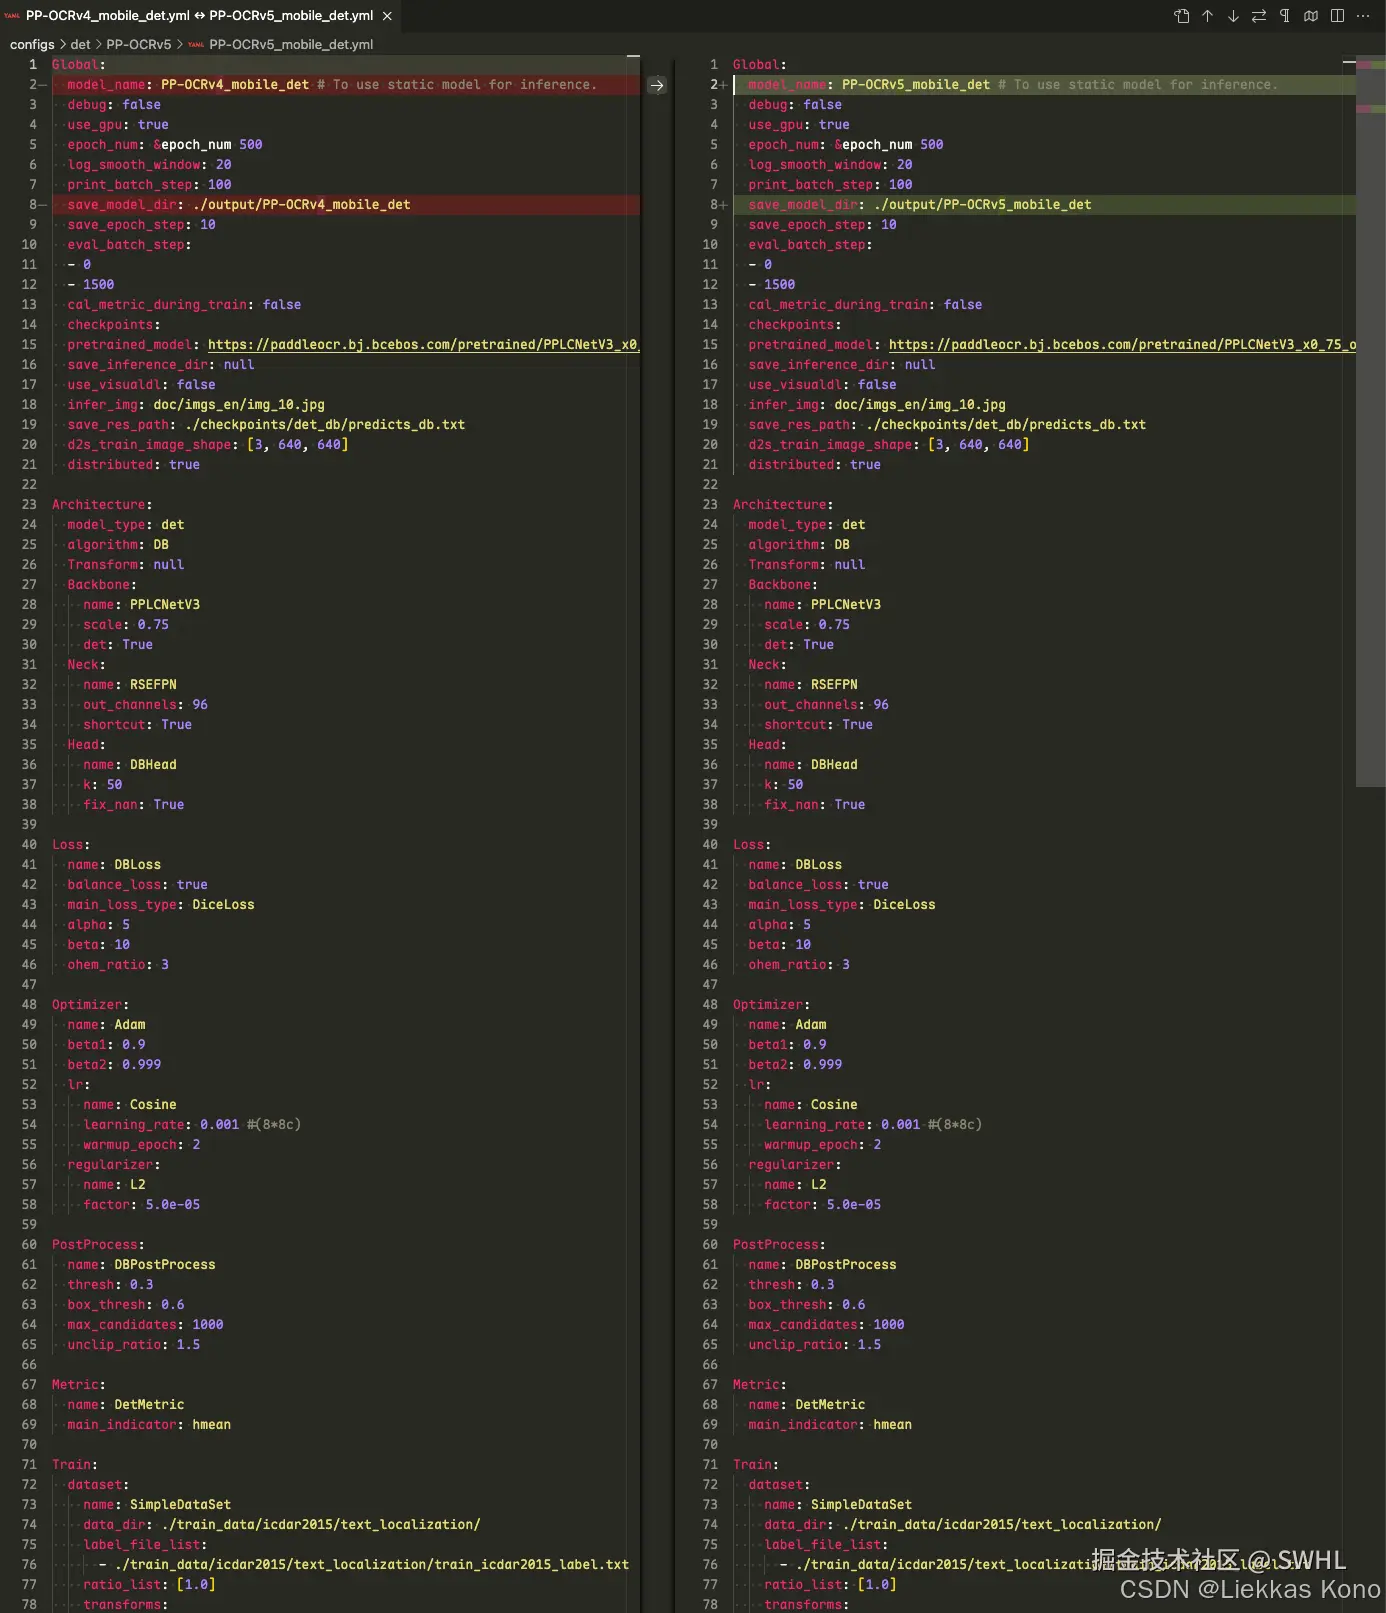This screenshot has height=1613, width=1386.
Task: Click 'name: RSEFPN' in modified pane
Action: 811,685
